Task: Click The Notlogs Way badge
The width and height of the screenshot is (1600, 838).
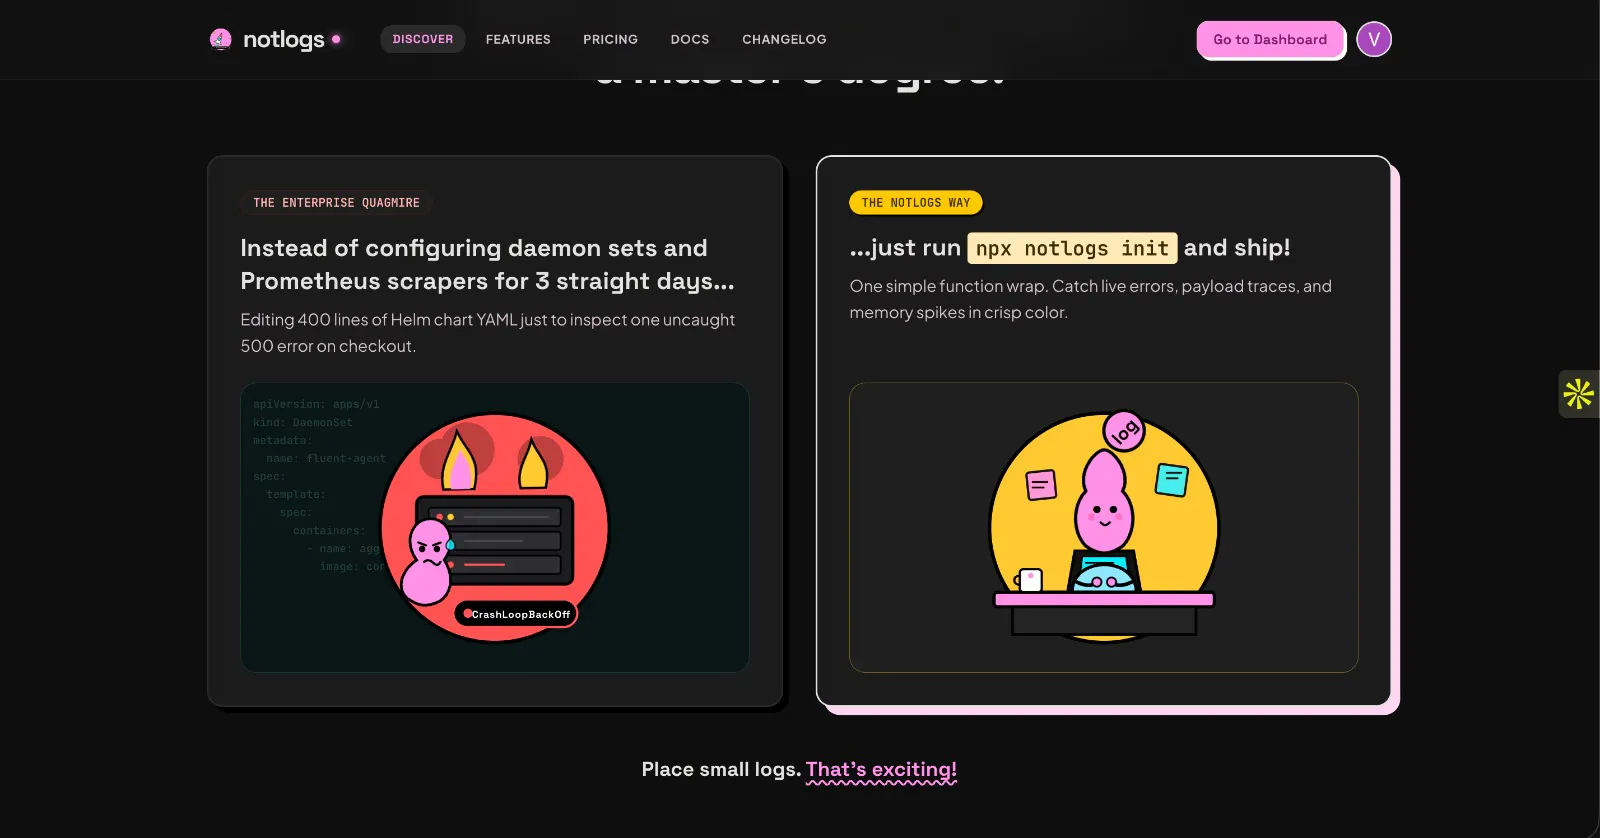Action: (916, 203)
